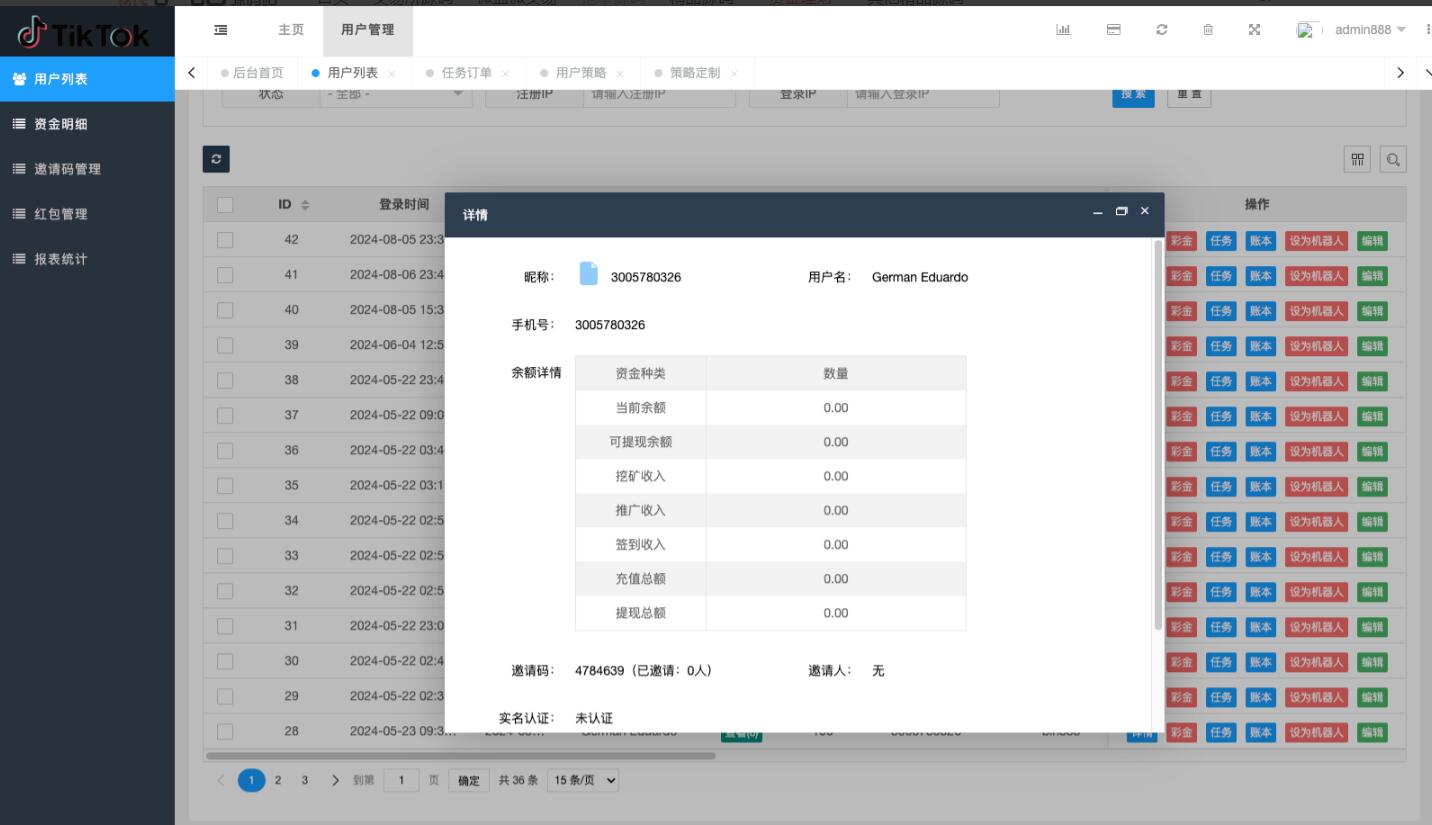
Task: Change the 15条/页 page size dropdown
Action: click(x=583, y=781)
